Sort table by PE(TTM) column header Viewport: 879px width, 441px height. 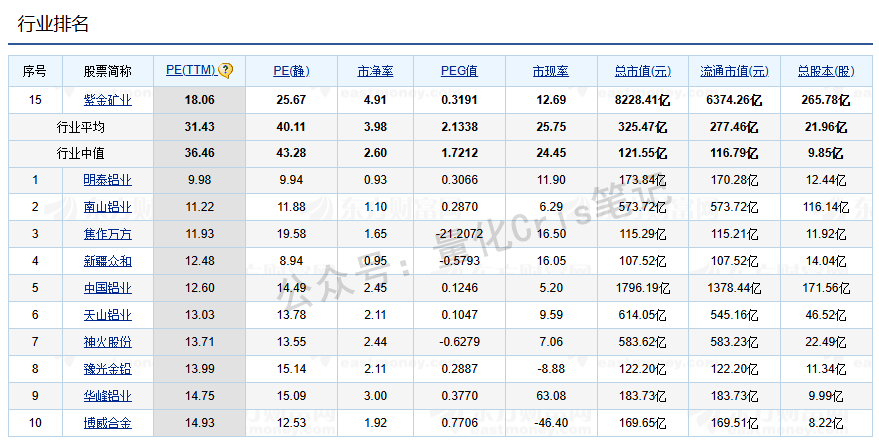pos(191,71)
